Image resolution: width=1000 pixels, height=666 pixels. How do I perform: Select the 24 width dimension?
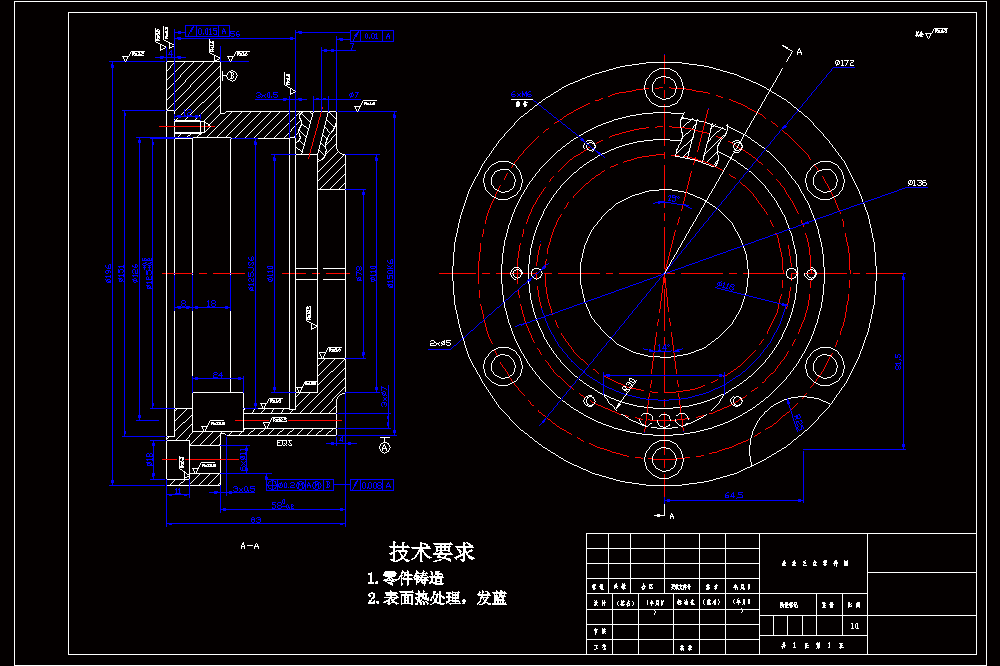pos(217,375)
